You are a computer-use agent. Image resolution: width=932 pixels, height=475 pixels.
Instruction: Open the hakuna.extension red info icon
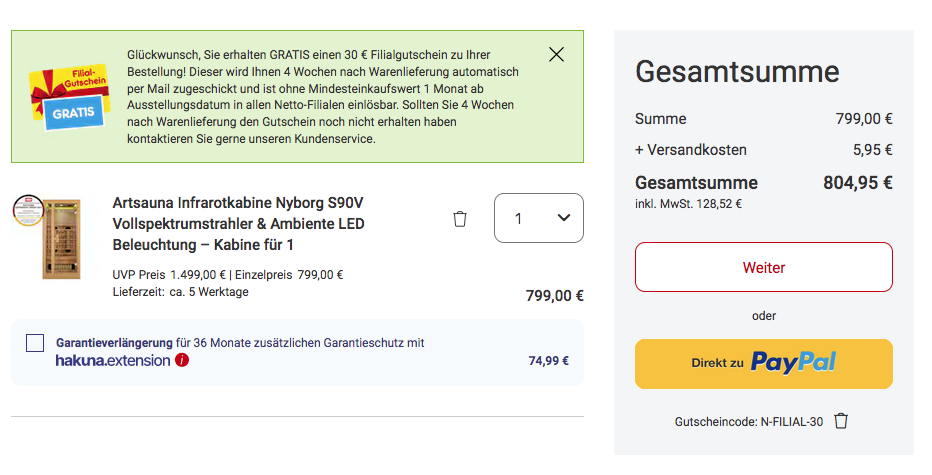(182, 360)
